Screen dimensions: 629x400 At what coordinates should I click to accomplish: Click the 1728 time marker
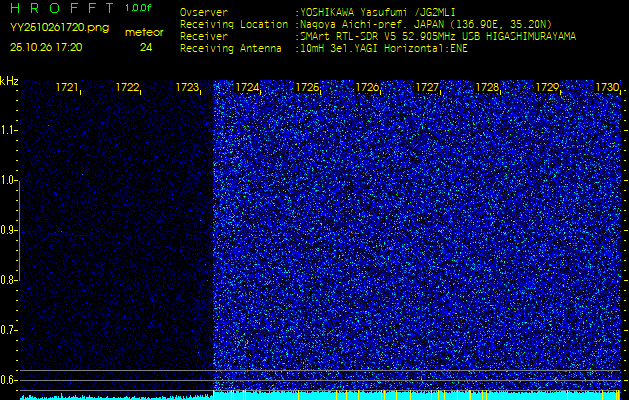487,87
